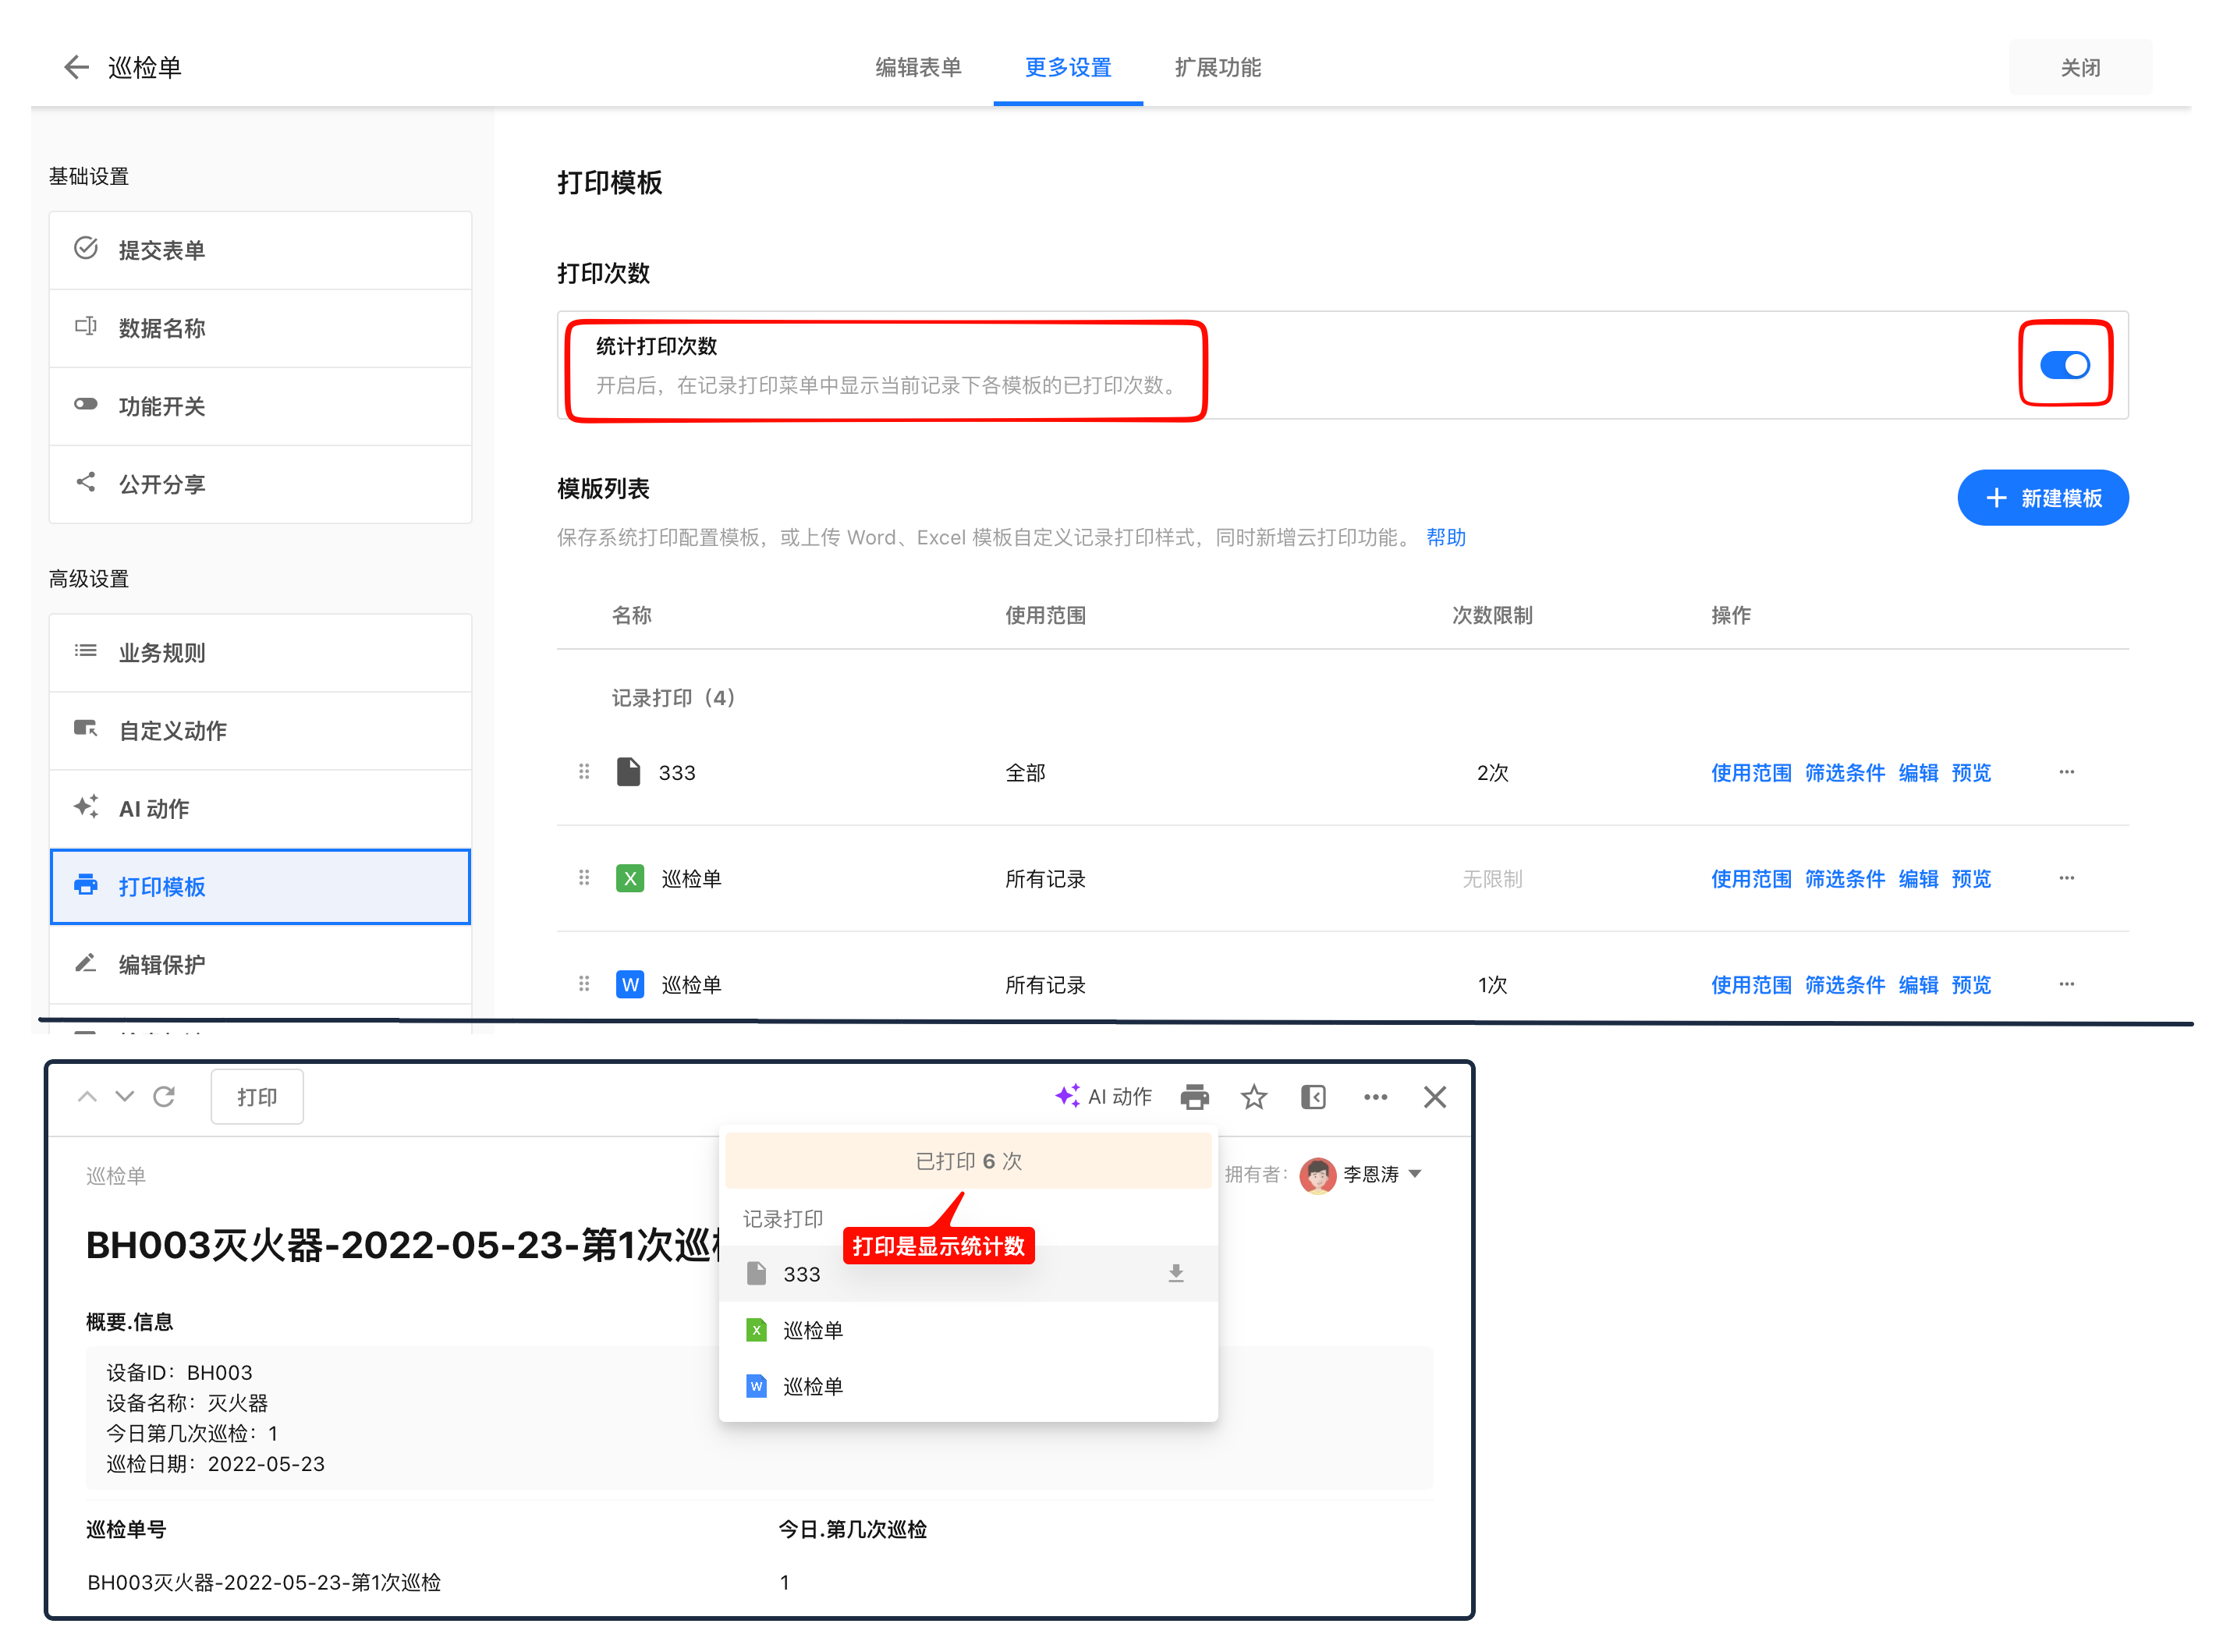Viewport: 2223px width, 1652px height.
Task: Click 使用范围 for Excel 巡检单 template
Action: click(x=1750, y=879)
